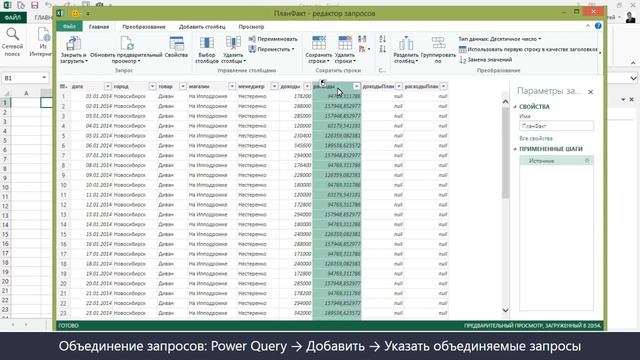Open the Все свойства link
640x360 pixels.
click(536, 138)
